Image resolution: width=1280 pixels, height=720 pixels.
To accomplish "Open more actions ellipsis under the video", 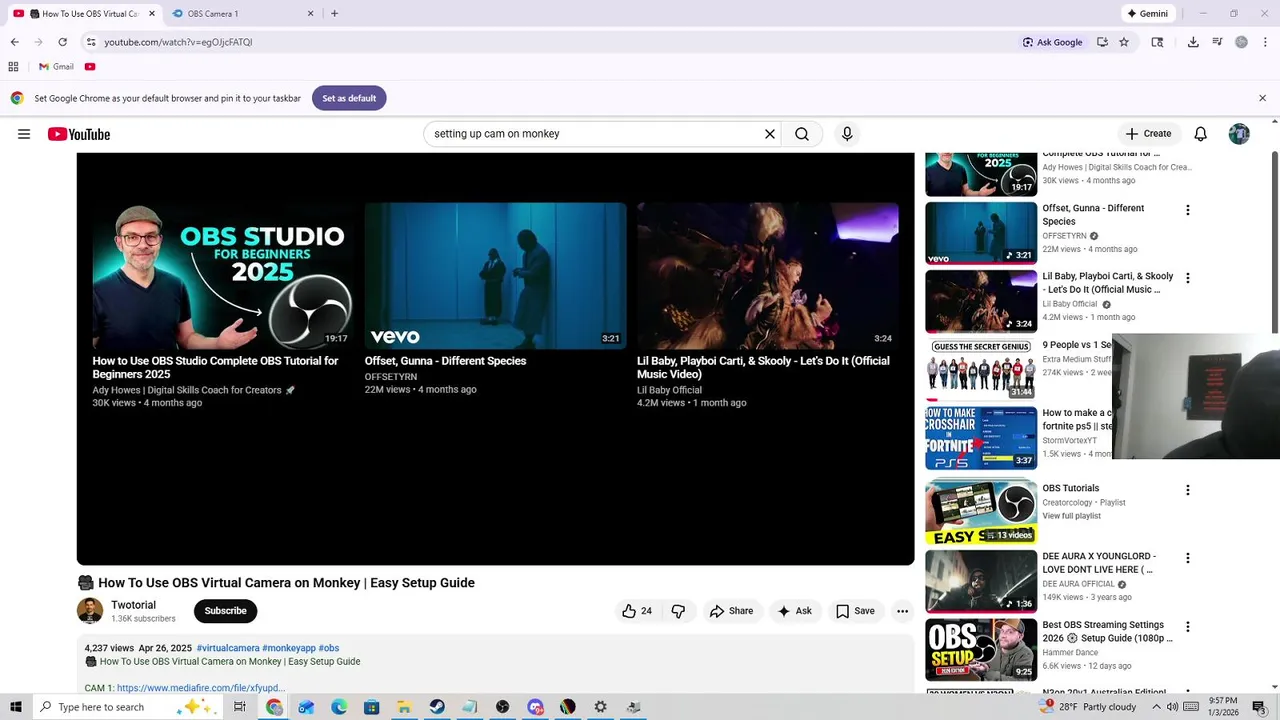I will point(902,611).
